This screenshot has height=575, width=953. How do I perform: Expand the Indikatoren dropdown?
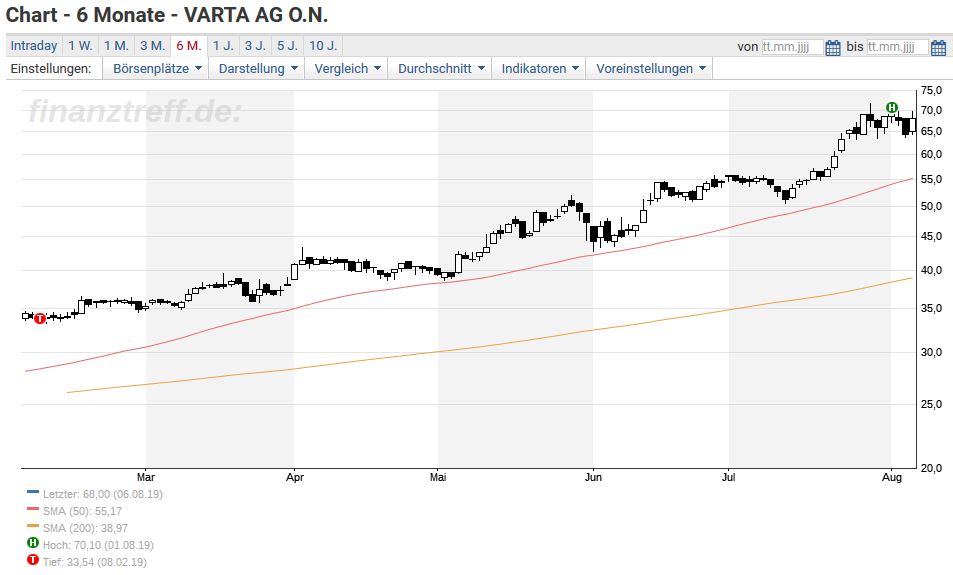540,69
